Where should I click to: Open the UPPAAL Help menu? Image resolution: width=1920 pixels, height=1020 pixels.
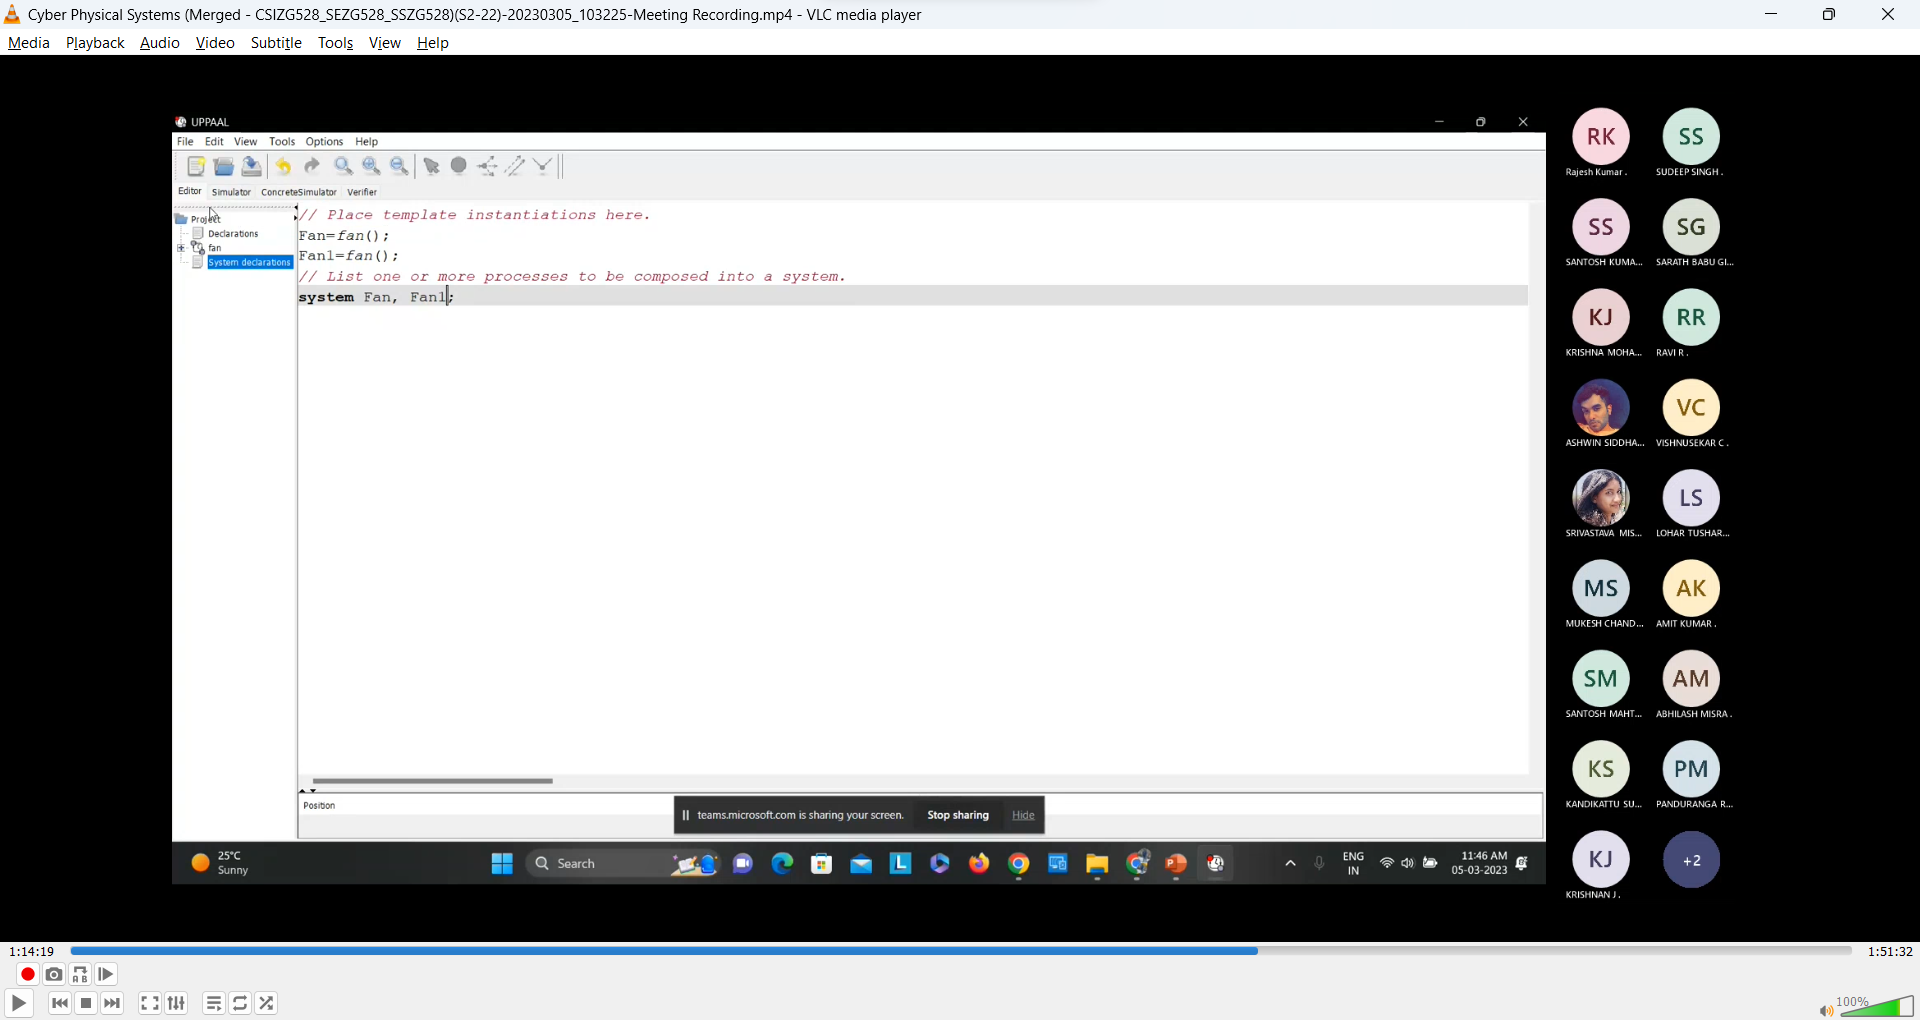(x=367, y=142)
